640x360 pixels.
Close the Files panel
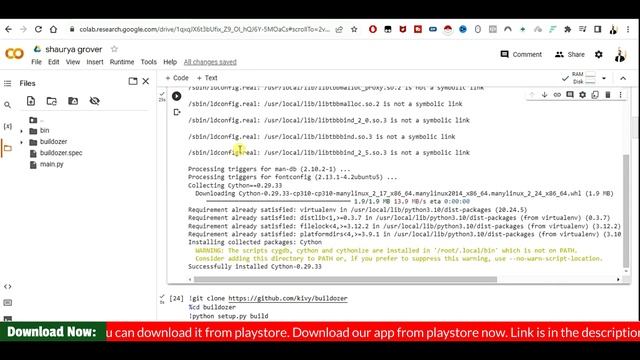(x=146, y=81)
